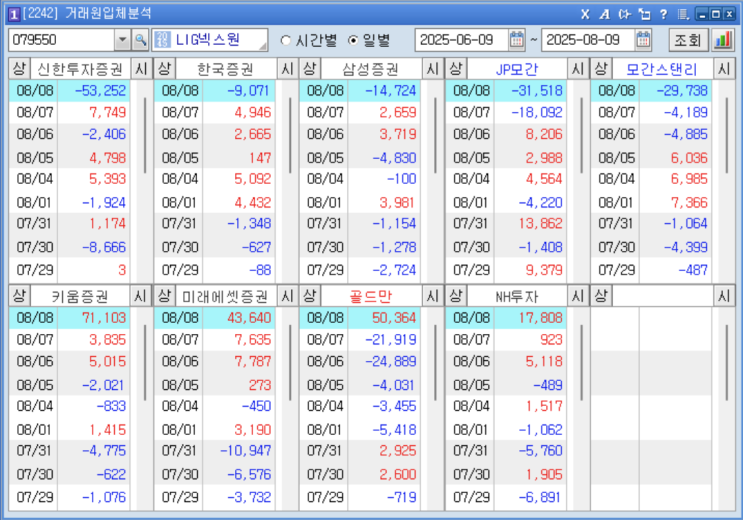Select the -31,518 value in JP모간
Viewport: 743px width, 520px height.
[537, 91]
